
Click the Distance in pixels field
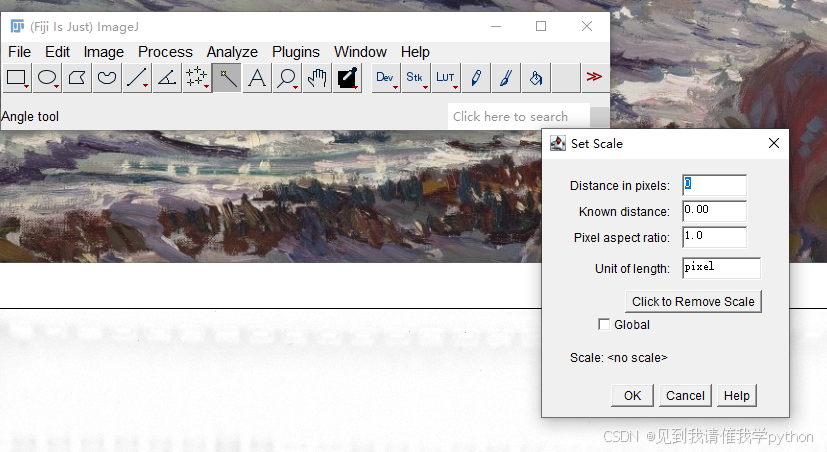[715, 185]
